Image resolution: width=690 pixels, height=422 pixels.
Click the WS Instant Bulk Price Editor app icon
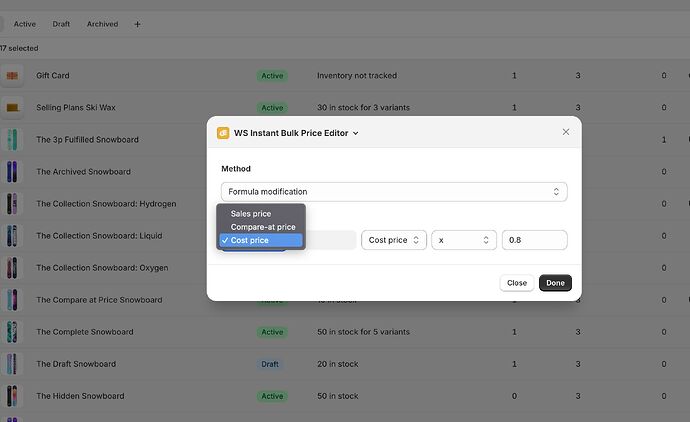pos(223,132)
